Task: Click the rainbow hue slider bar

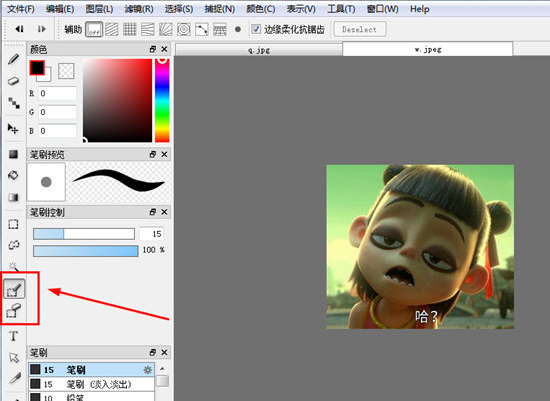Action: (162, 100)
